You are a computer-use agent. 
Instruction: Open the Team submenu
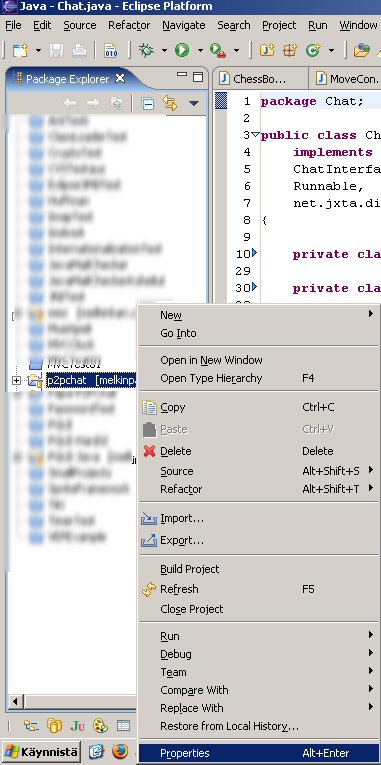pyautogui.click(x=259, y=672)
